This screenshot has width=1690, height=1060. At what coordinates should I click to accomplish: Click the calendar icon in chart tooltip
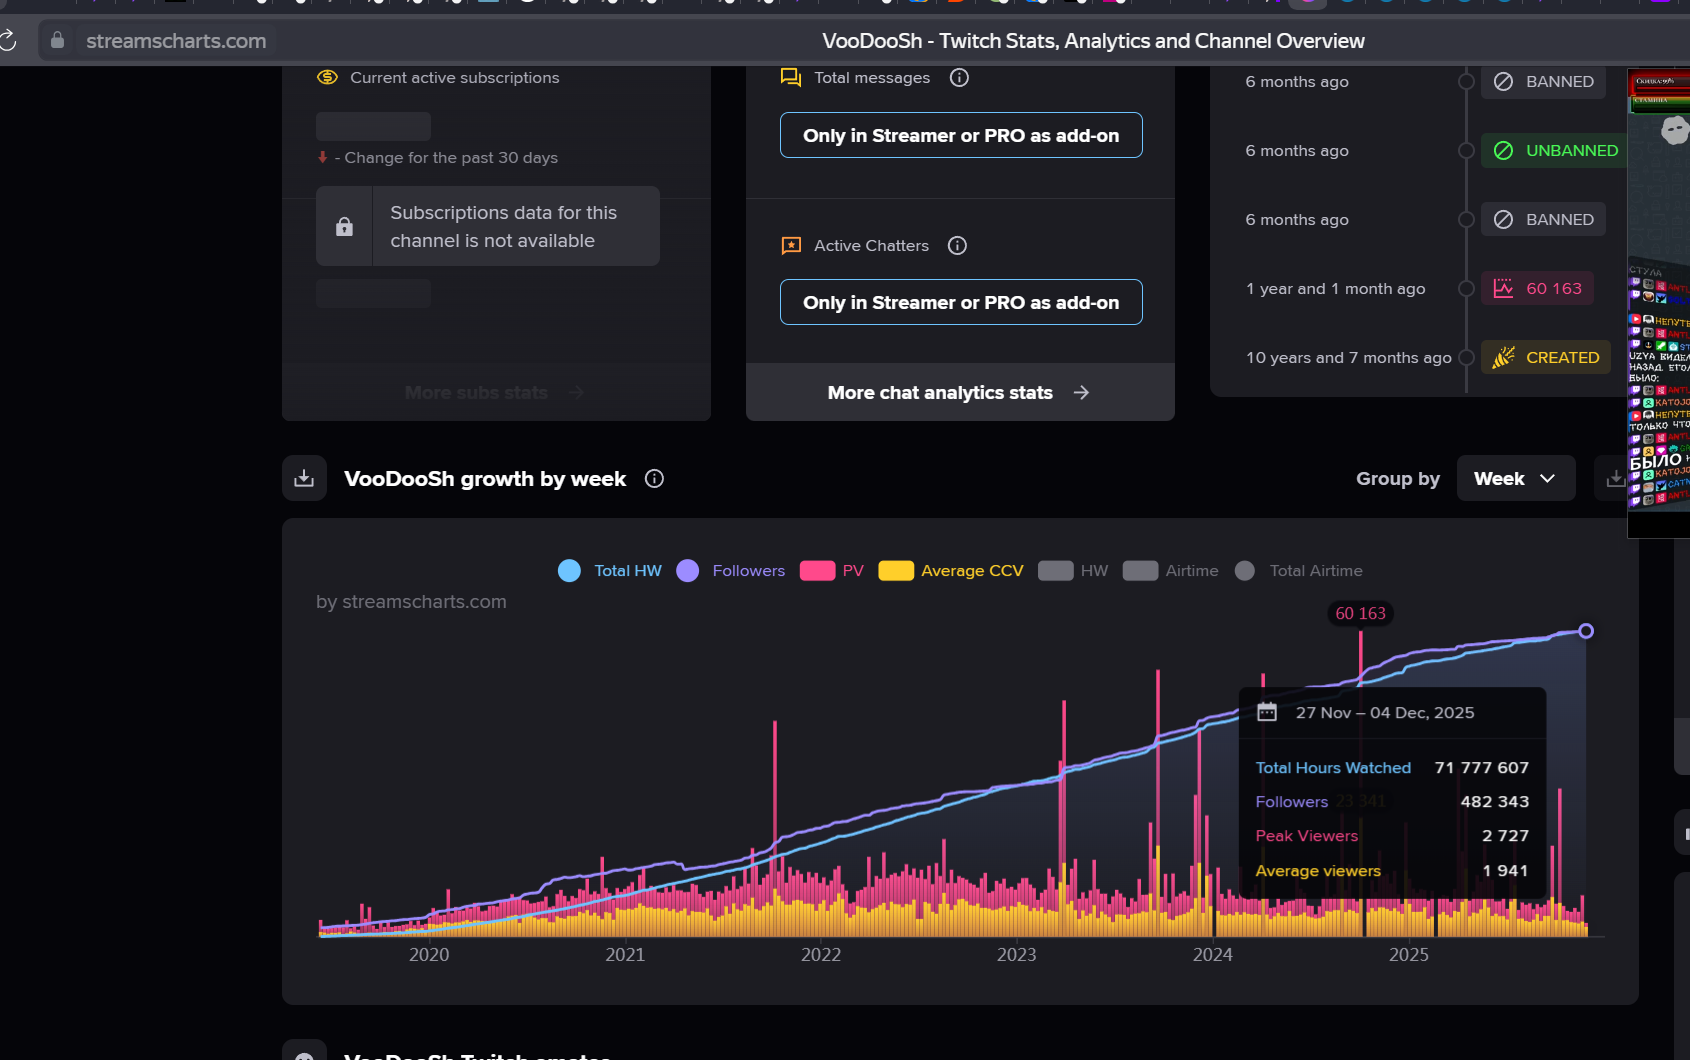pos(1267,712)
